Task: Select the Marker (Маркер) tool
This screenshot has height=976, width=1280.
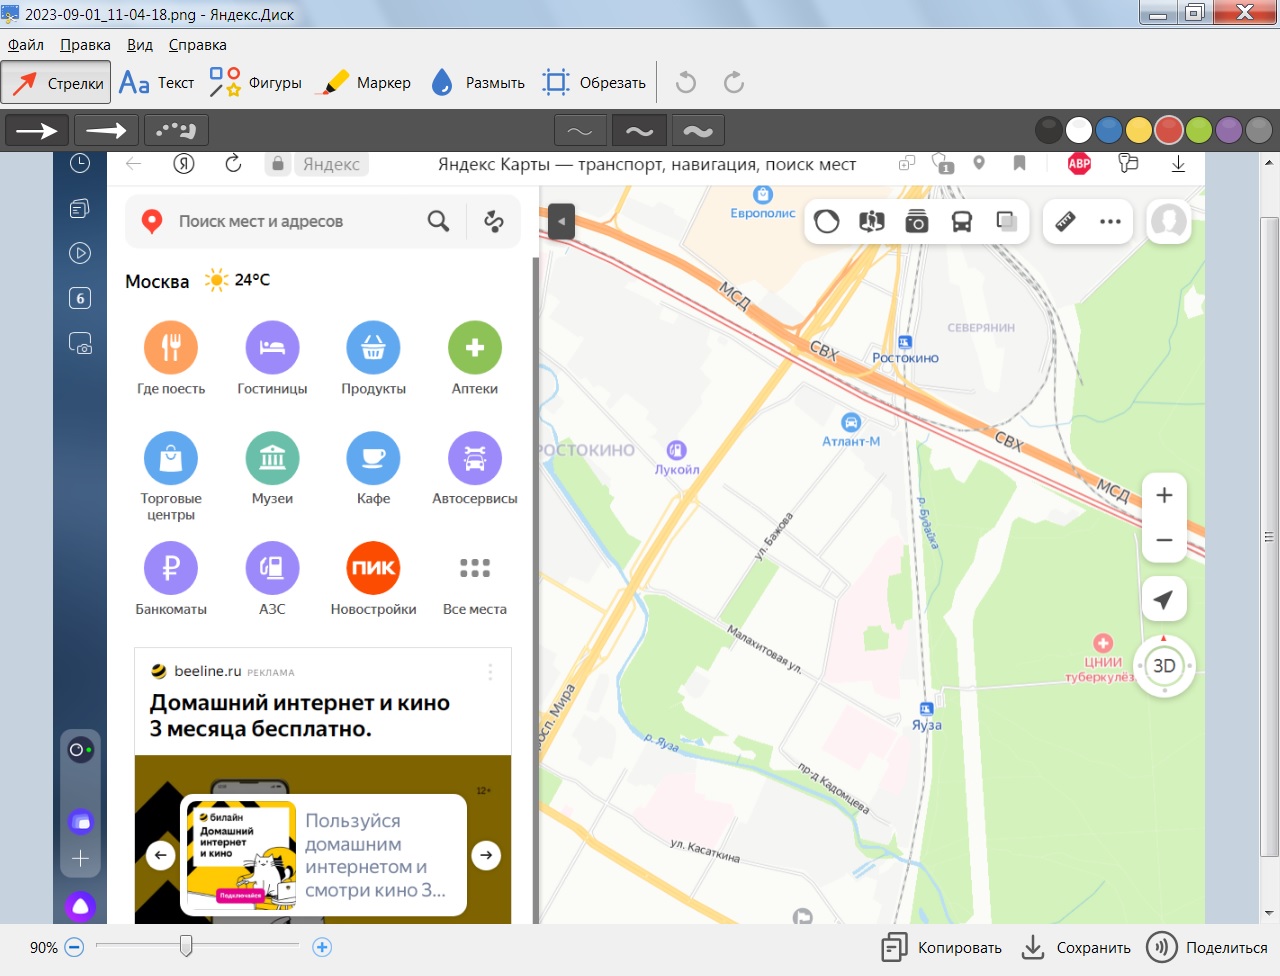Action: (362, 83)
